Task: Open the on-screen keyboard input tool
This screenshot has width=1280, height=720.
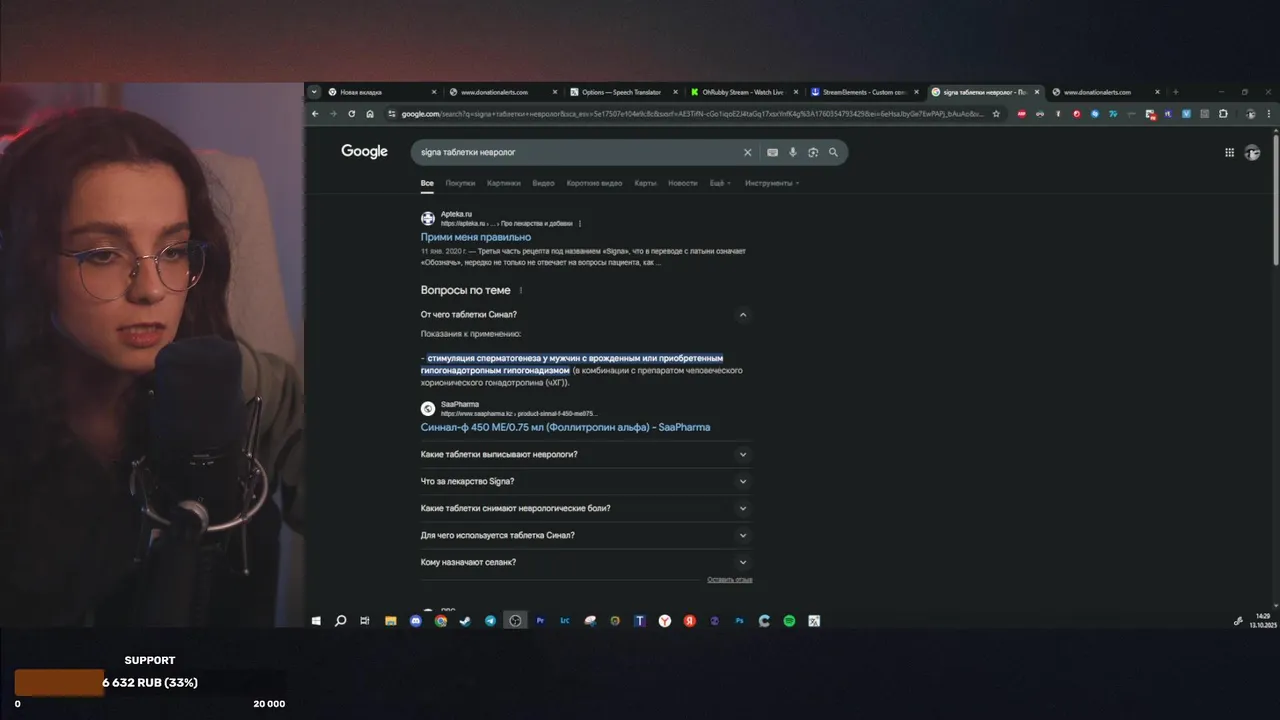Action: pyautogui.click(x=772, y=153)
